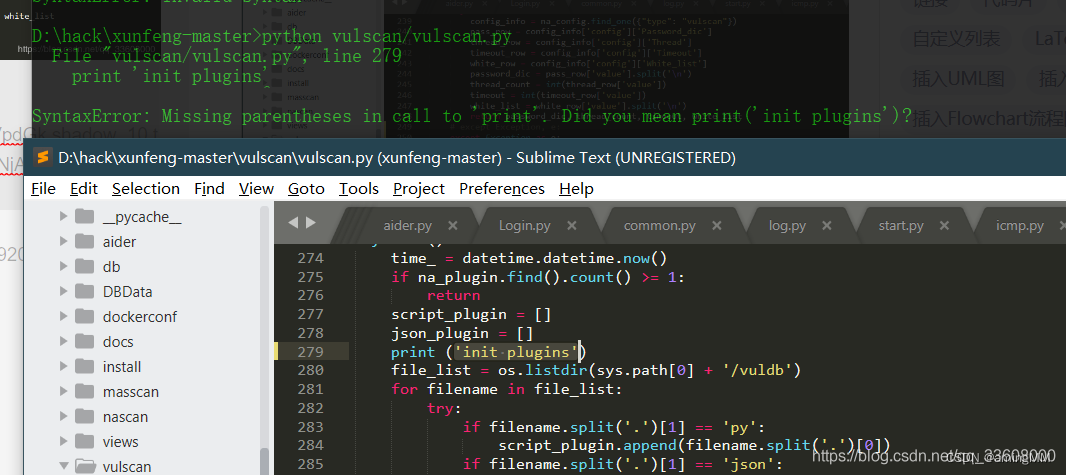Open the Selection menu
1066x475 pixels.
coord(145,188)
